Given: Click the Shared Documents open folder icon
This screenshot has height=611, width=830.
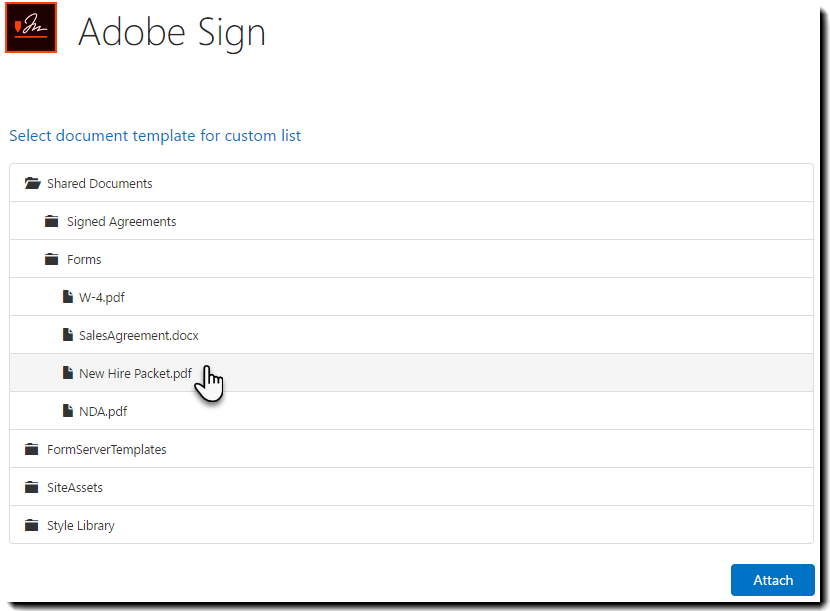Looking at the screenshot, I should click(x=32, y=184).
